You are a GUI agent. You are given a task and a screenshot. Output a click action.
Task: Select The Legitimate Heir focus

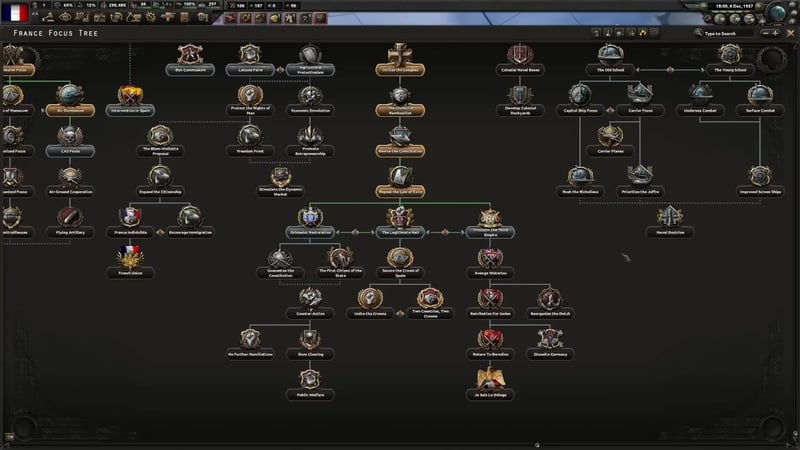(400, 222)
